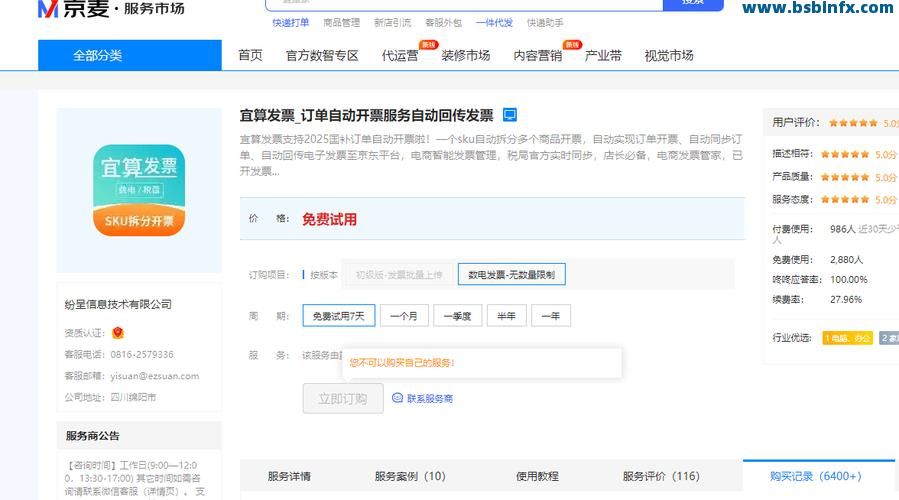This screenshot has width=899, height=500.
Task: Click the 免费使用 count 2,880人
Action: coord(846,260)
